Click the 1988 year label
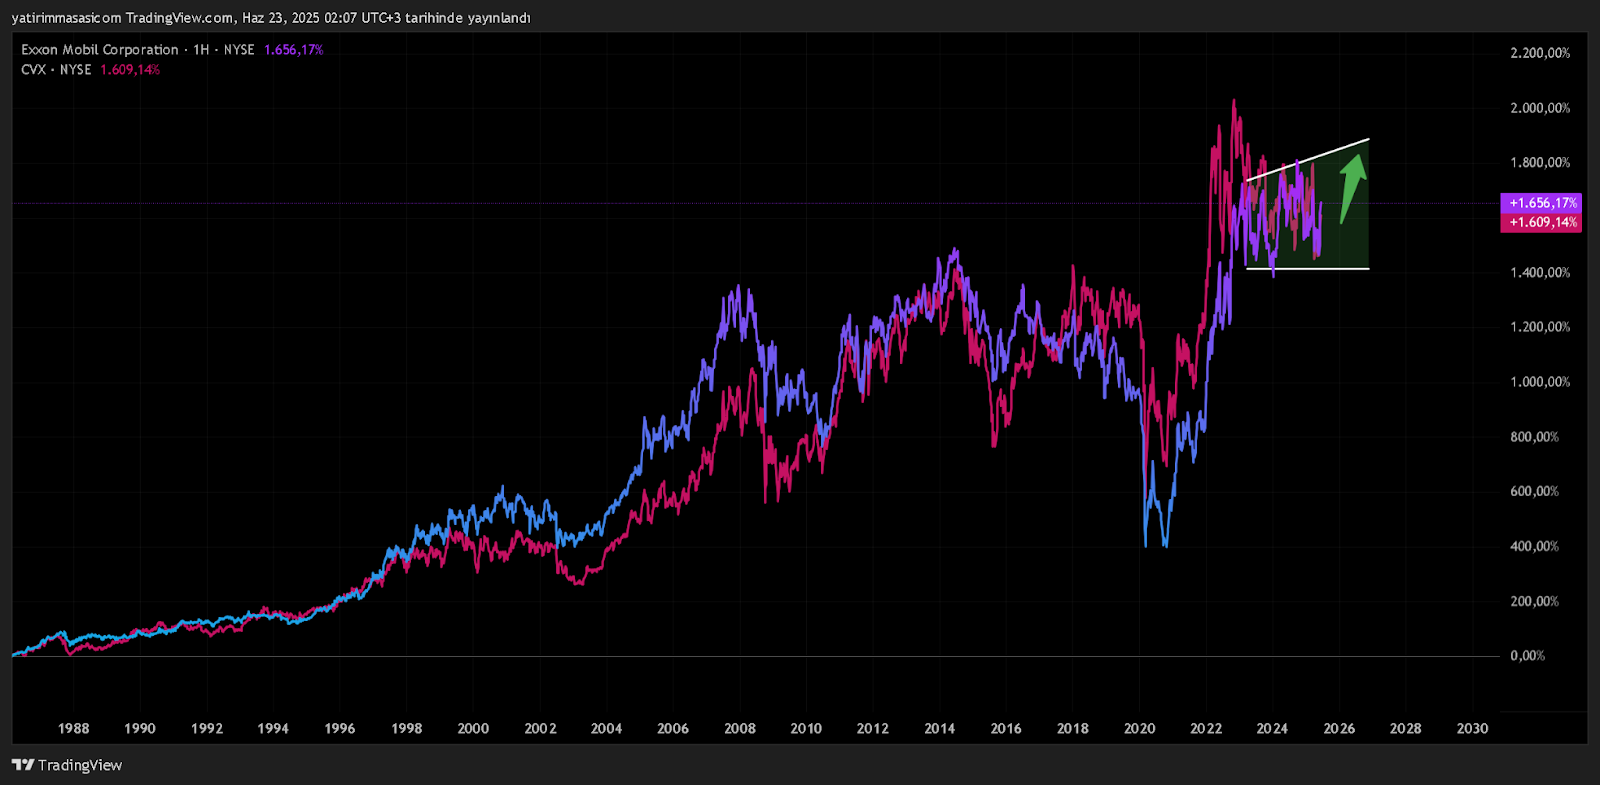This screenshot has width=1600, height=785. tap(73, 728)
